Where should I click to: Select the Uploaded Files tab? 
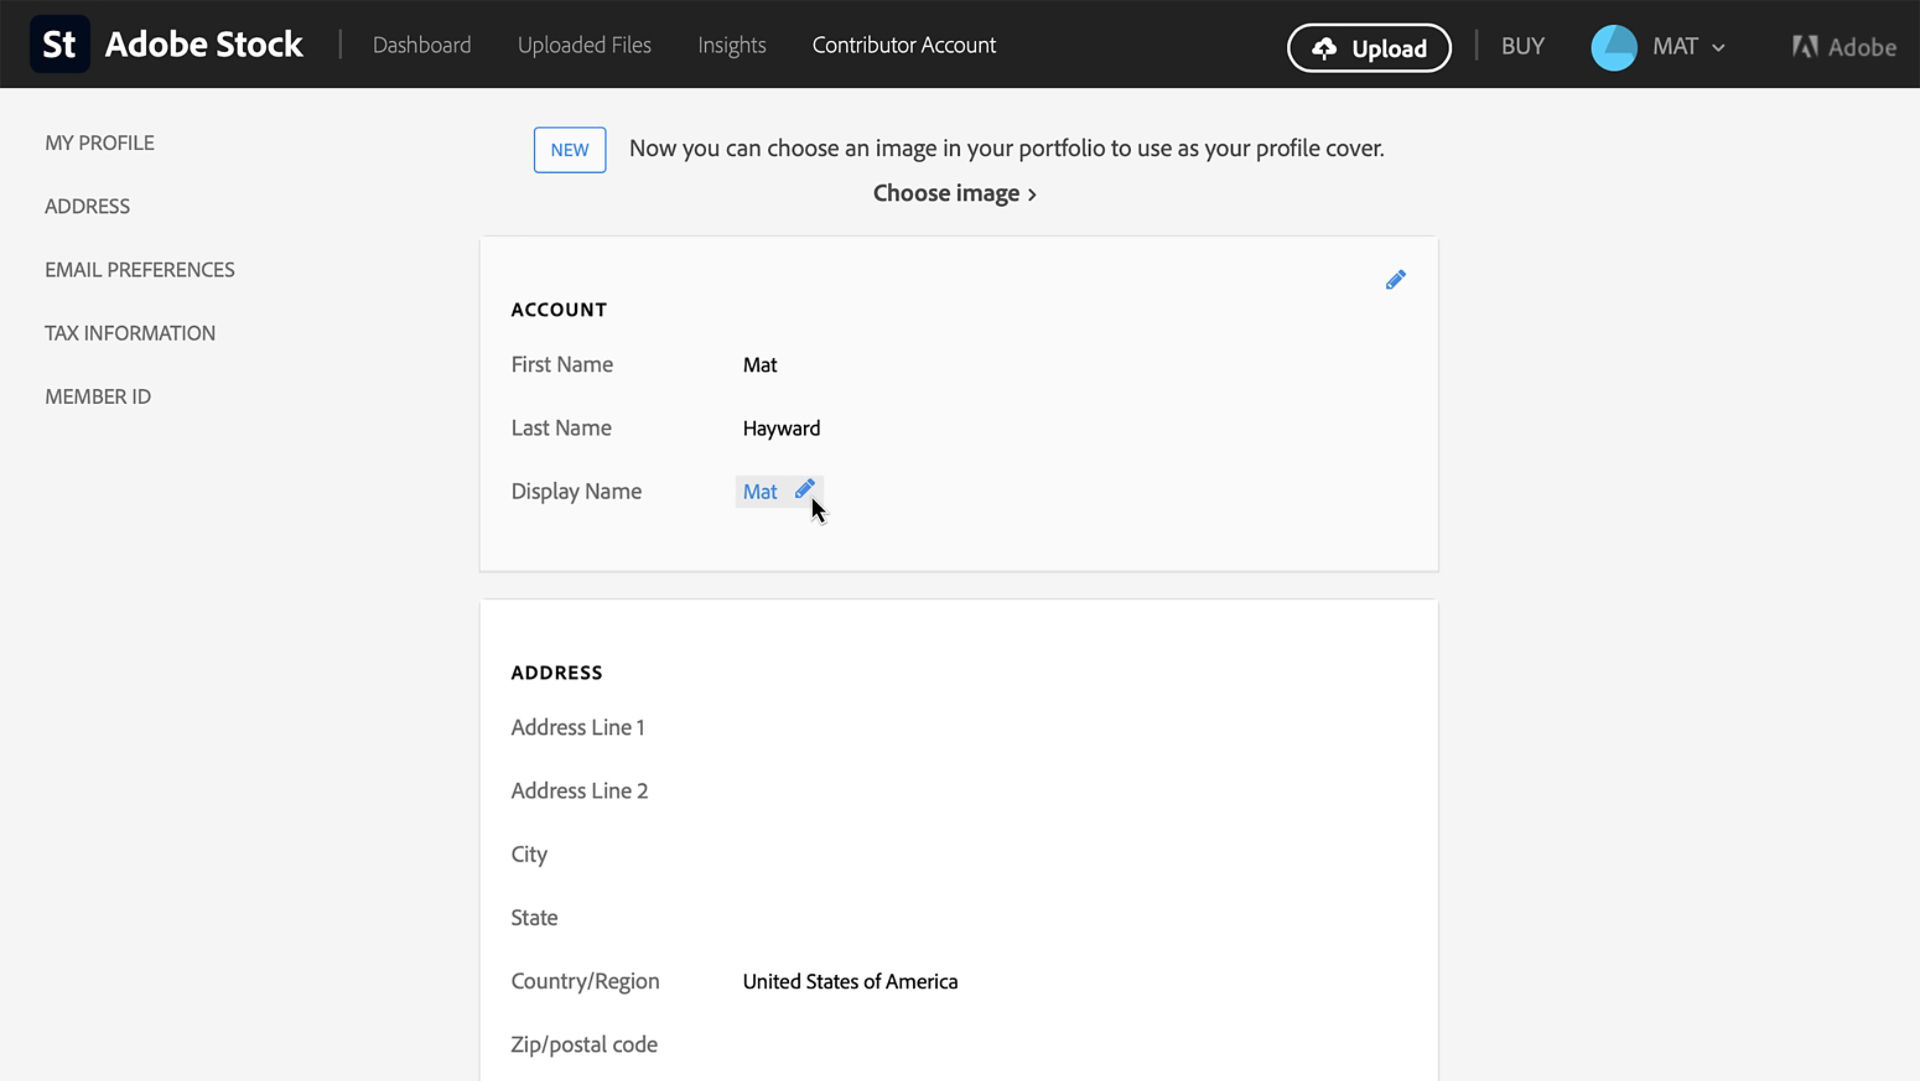[584, 45]
